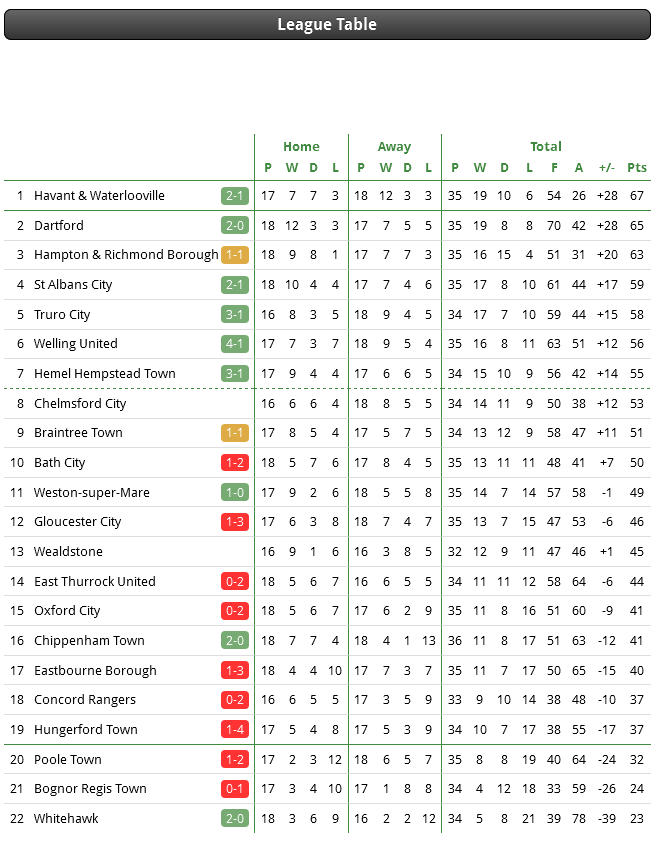Click the League Table header bar
659x843 pixels.
[327, 24]
